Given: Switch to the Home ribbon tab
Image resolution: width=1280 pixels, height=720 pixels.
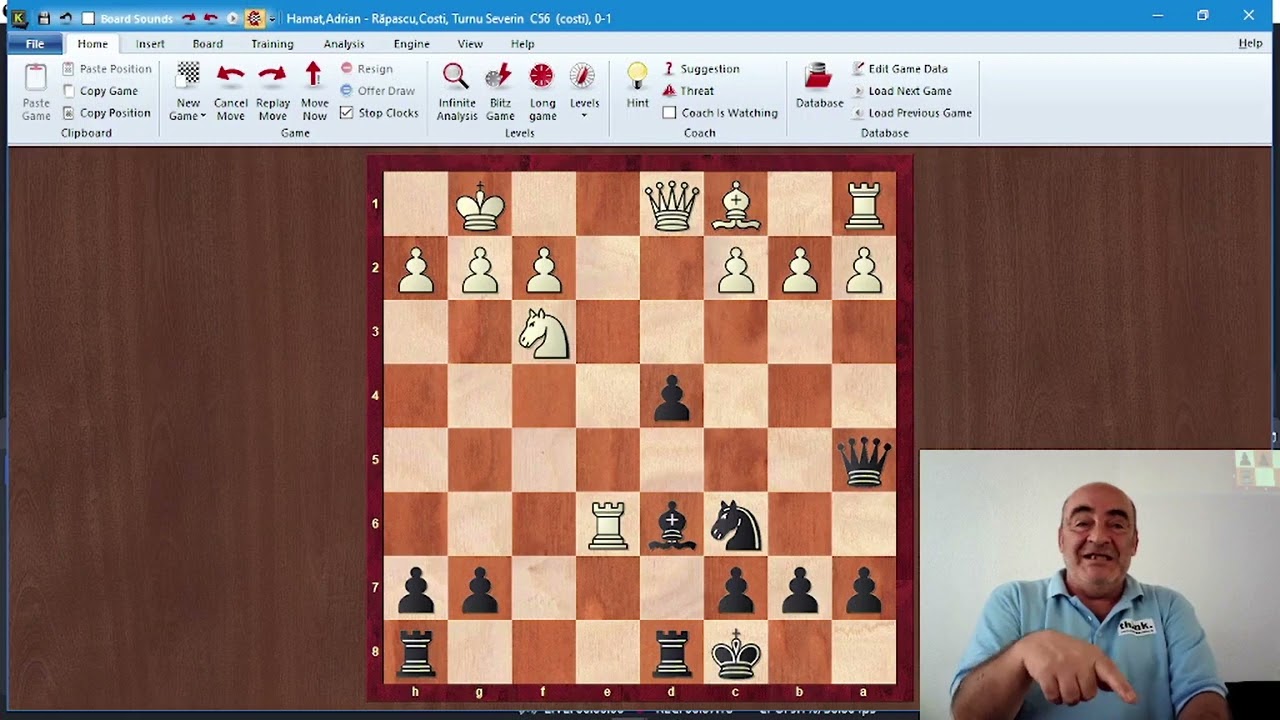Looking at the screenshot, I should click(92, 44).
